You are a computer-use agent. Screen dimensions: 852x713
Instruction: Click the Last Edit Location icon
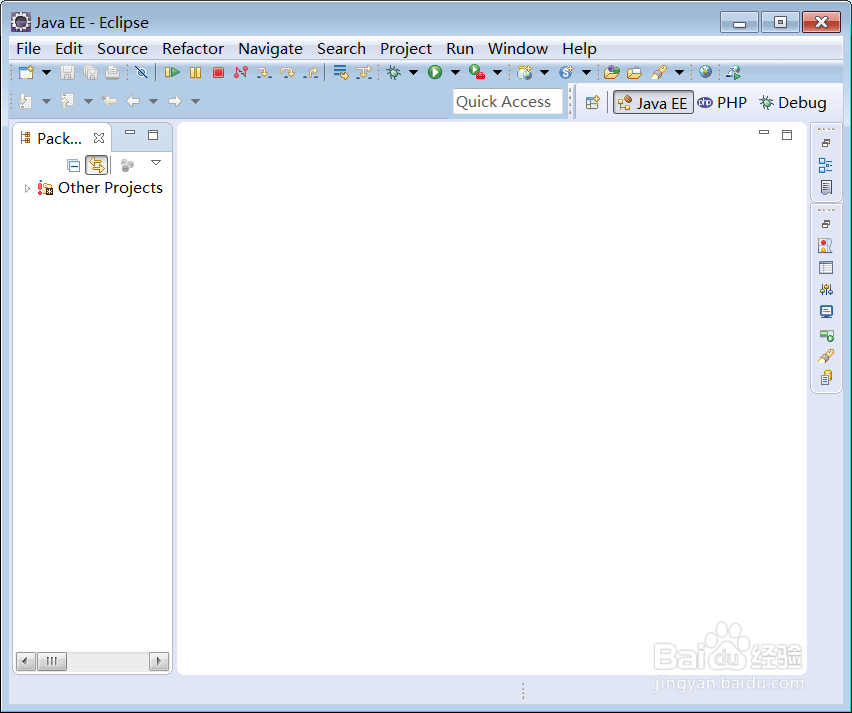coord(110,101)
